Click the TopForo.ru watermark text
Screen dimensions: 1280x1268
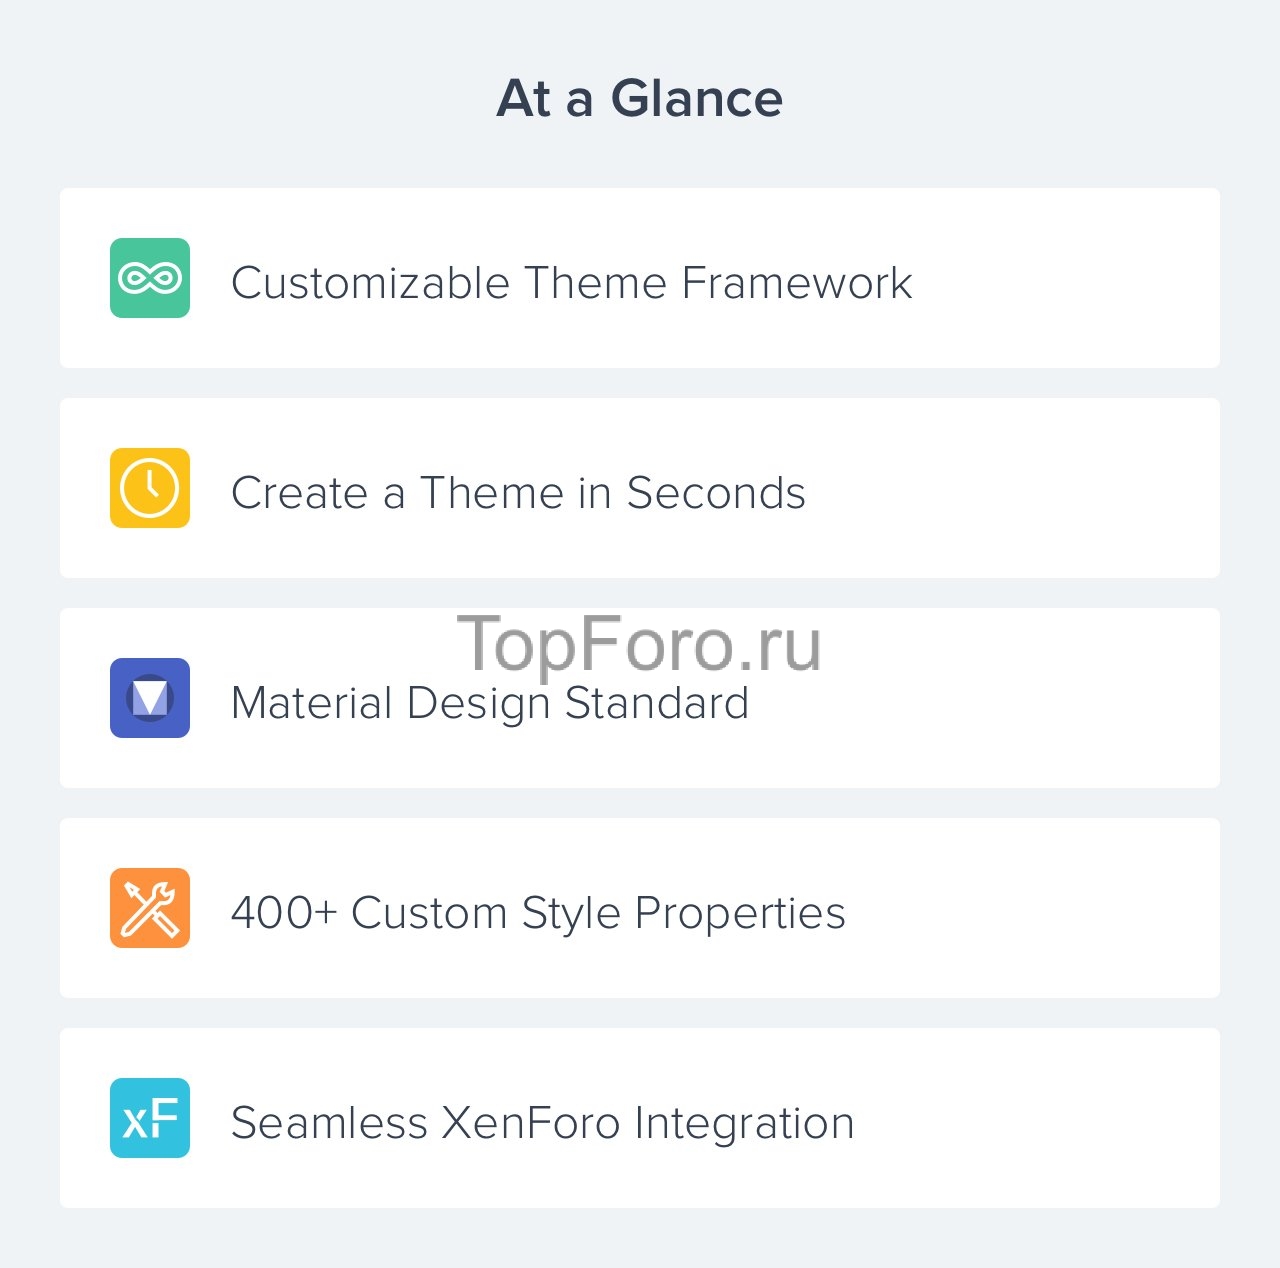pyautogui.click(x=639, y=645)
